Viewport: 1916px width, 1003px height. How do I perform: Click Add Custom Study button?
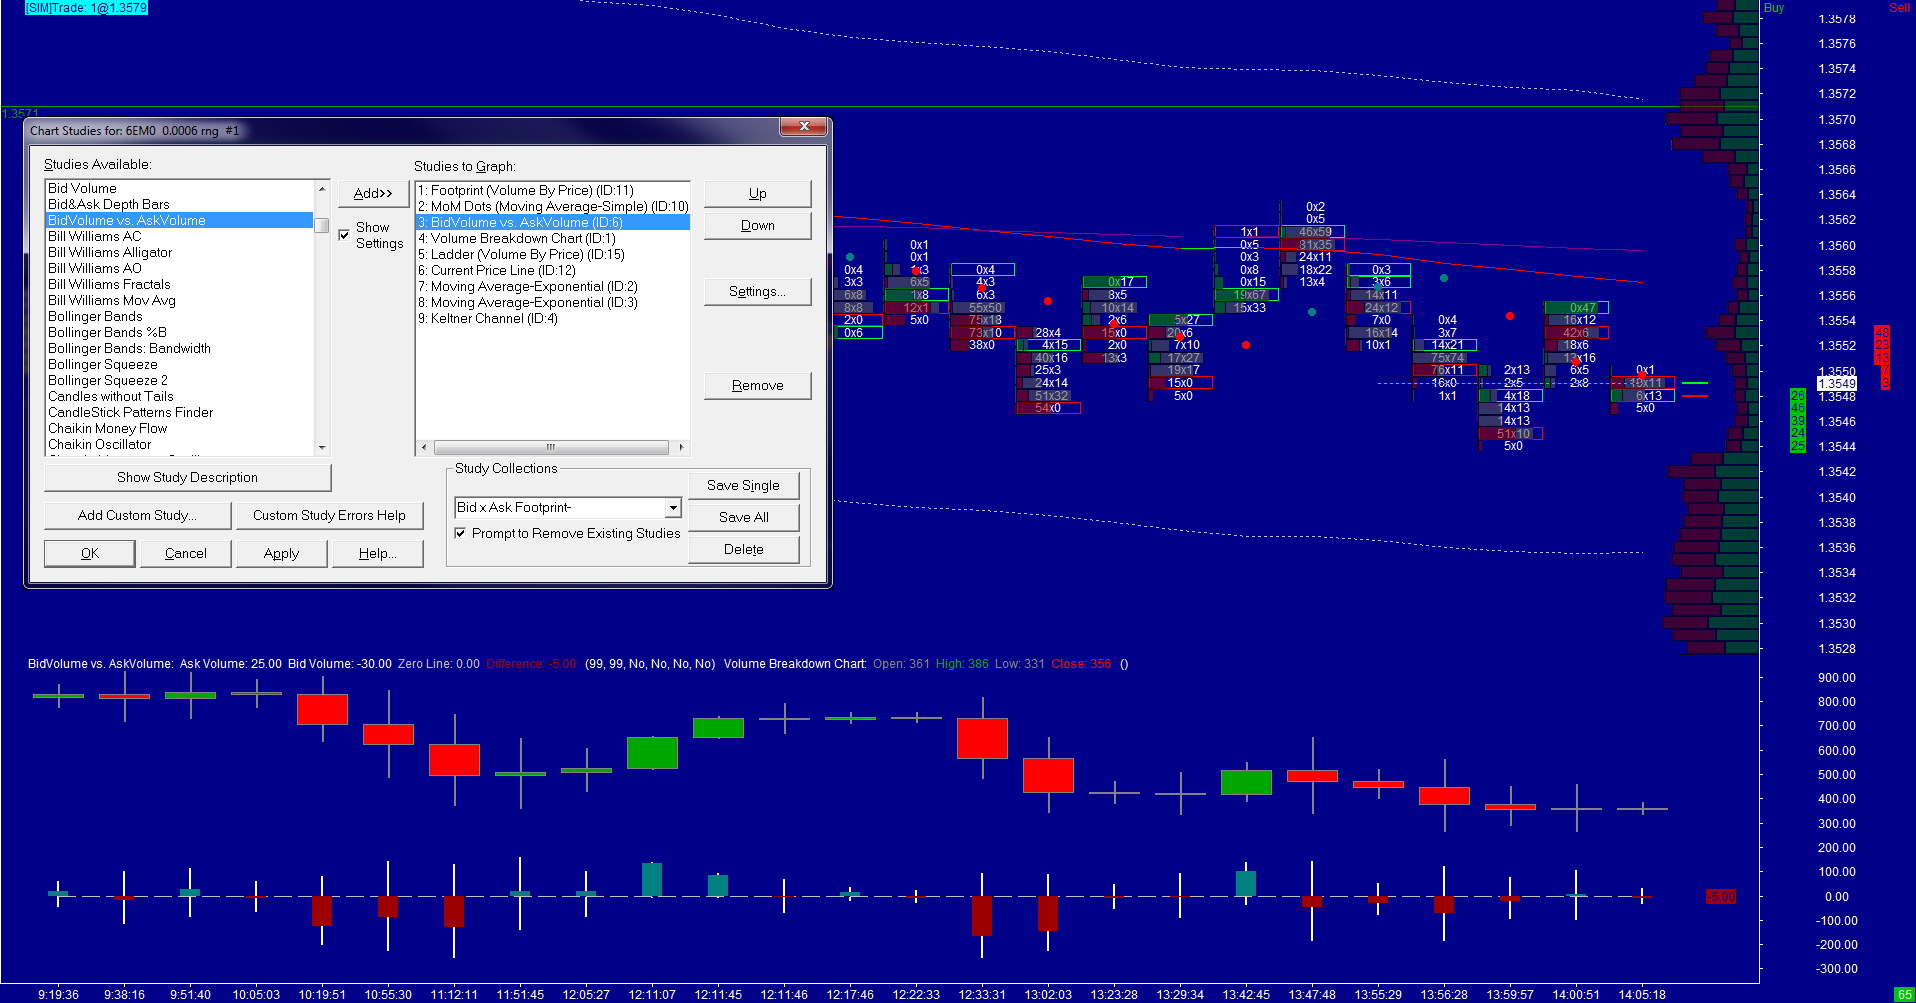click(x=138, y=515)
